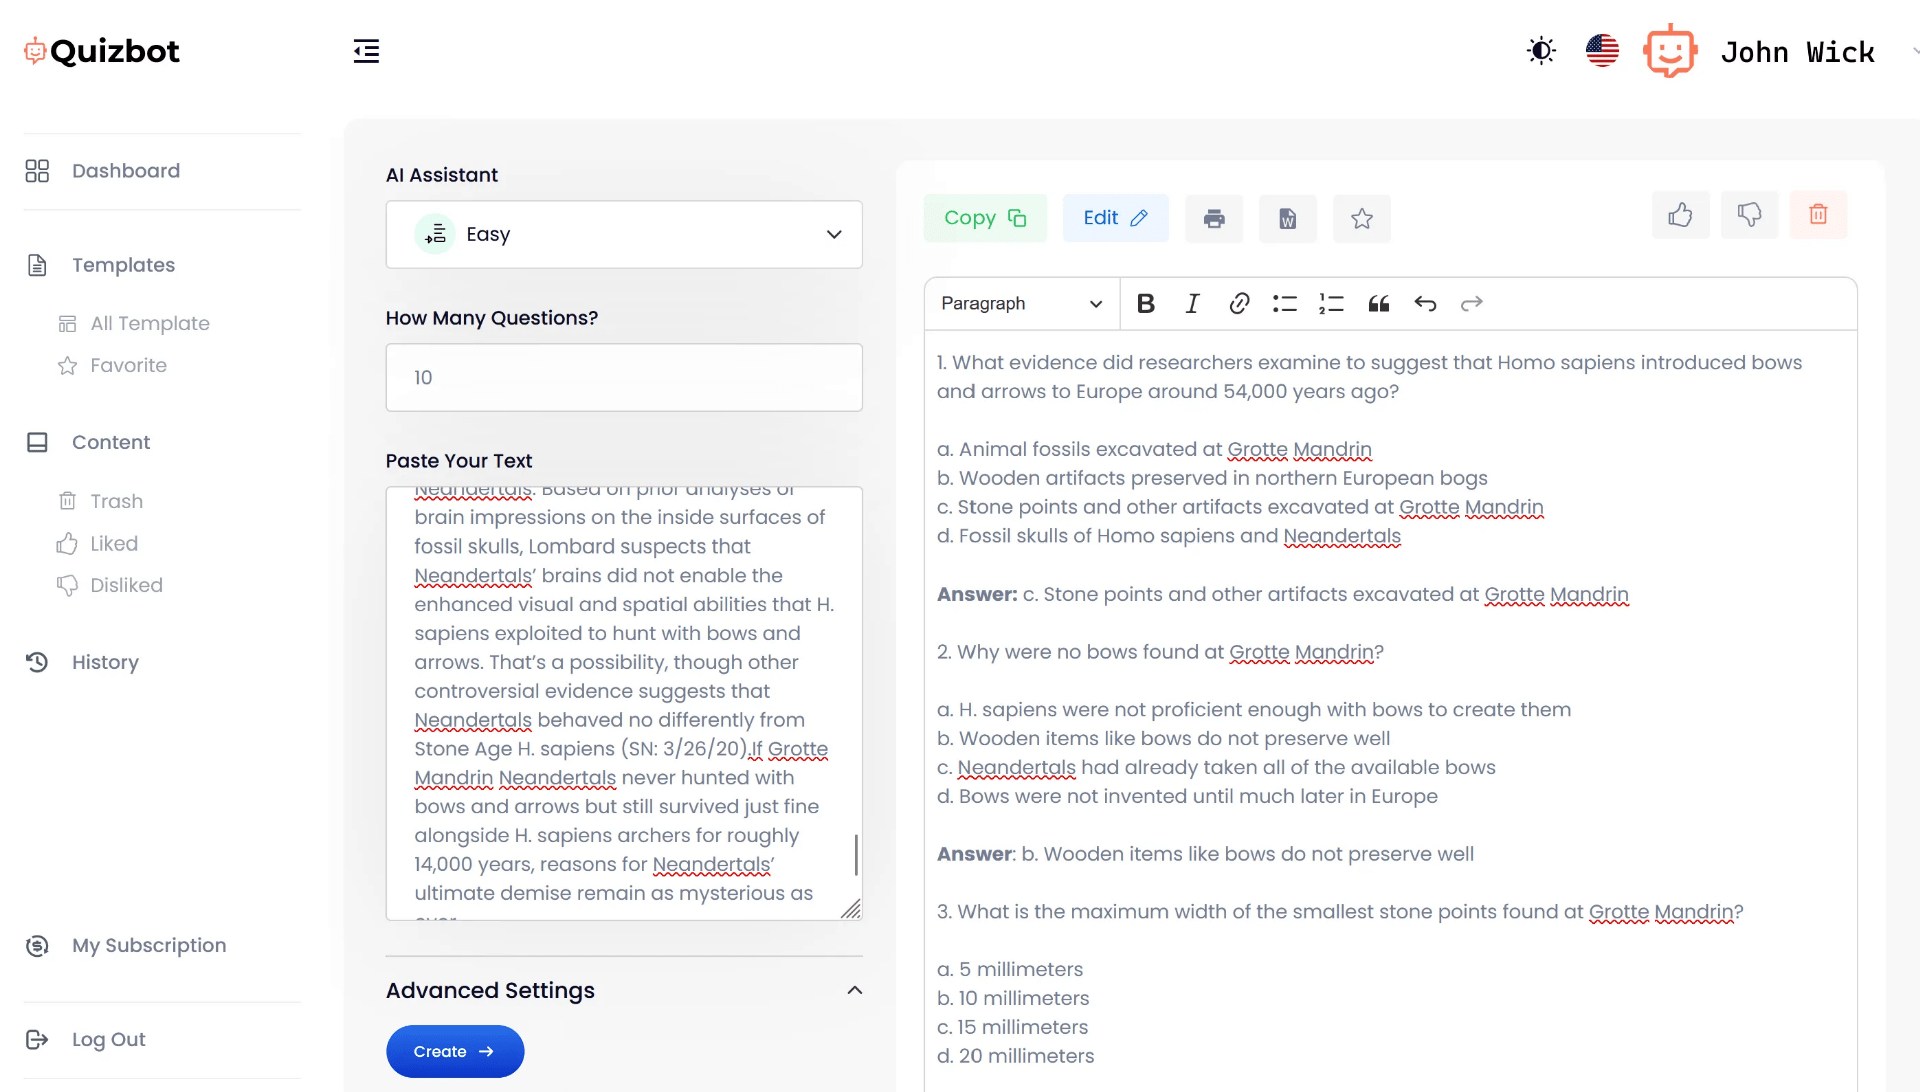Viewport: 1920px width, 1092px height.
Task: Click the question count input field
Action: pyautogui.click(x=624, y=377)
